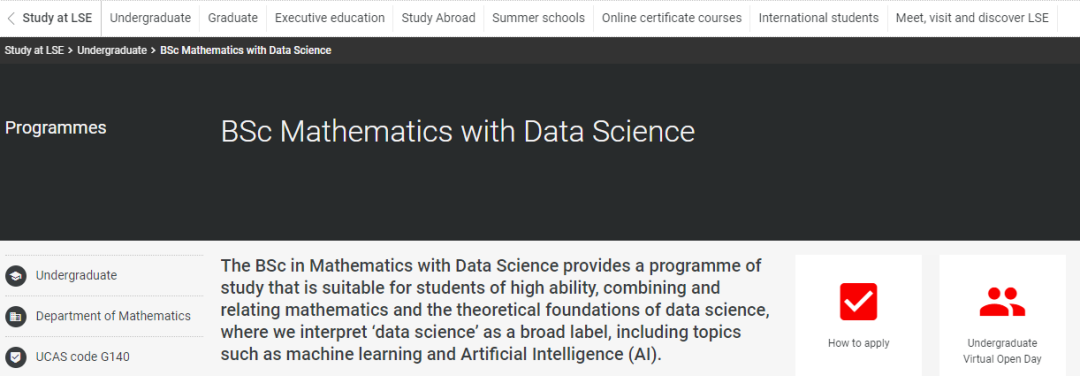Click the back chevron beside Study at LSE
Image resolution: width=1080 pixels, height=376 pixels.
(10, 18)
